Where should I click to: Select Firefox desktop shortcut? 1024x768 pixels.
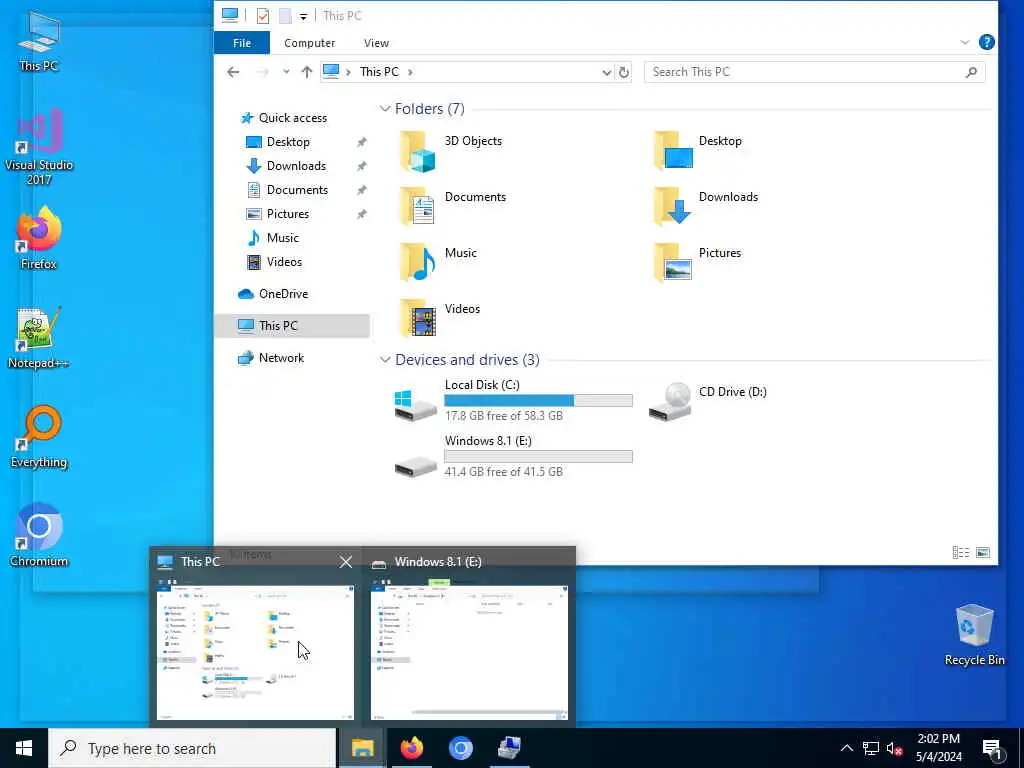click(39, 239)
